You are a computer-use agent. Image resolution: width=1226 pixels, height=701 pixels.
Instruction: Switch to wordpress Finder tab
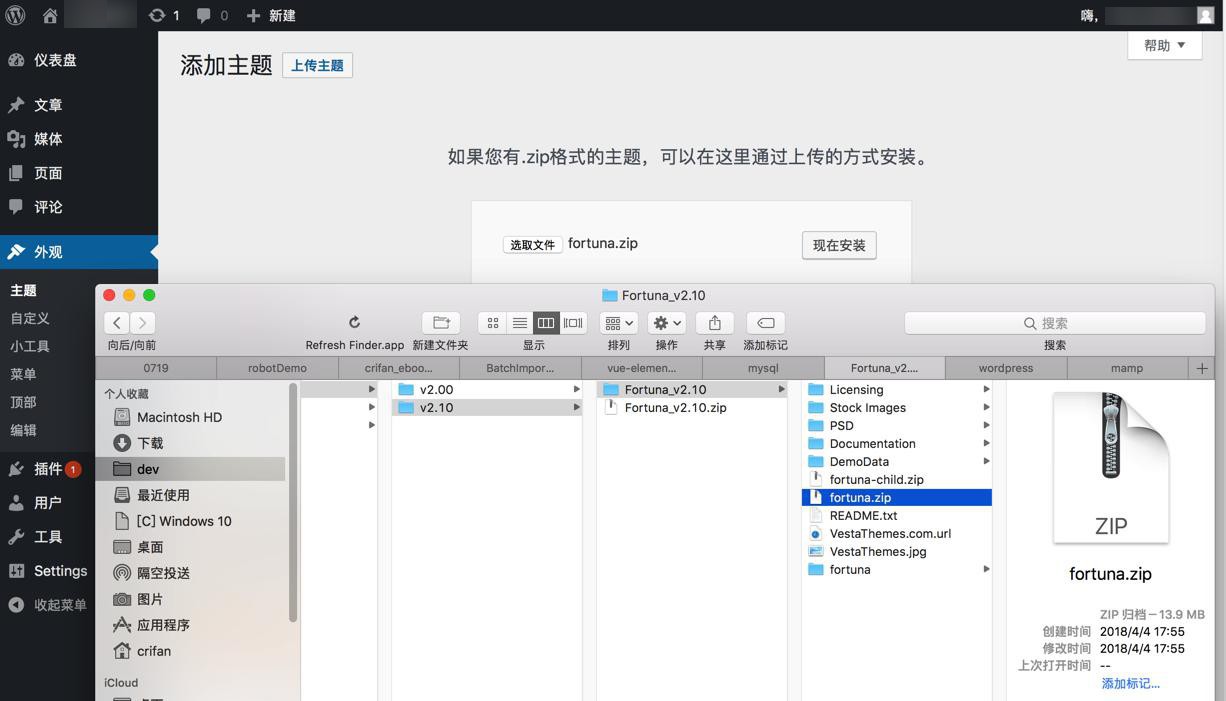1006,368
